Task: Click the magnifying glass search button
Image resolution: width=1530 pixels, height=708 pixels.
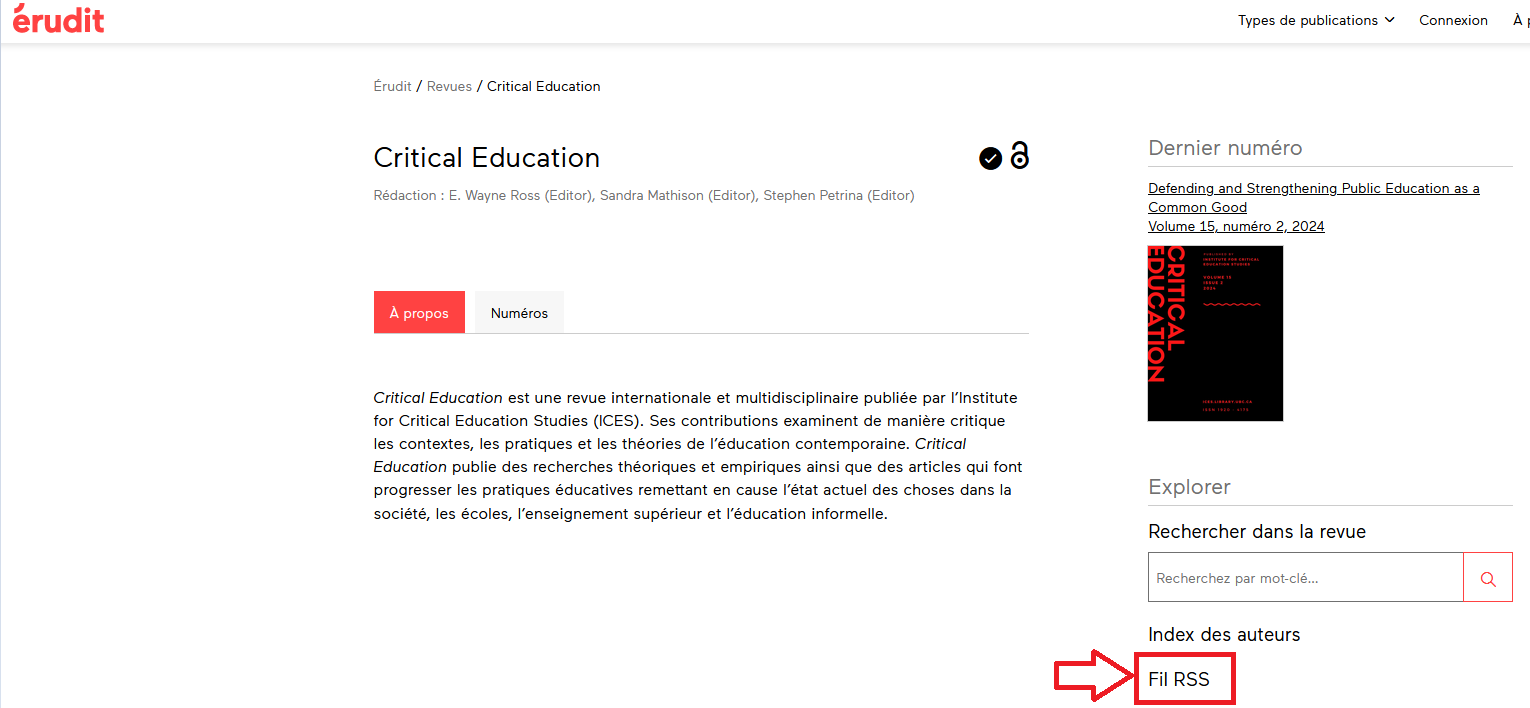Action: pyautogui.click(x=1488, y=578)
